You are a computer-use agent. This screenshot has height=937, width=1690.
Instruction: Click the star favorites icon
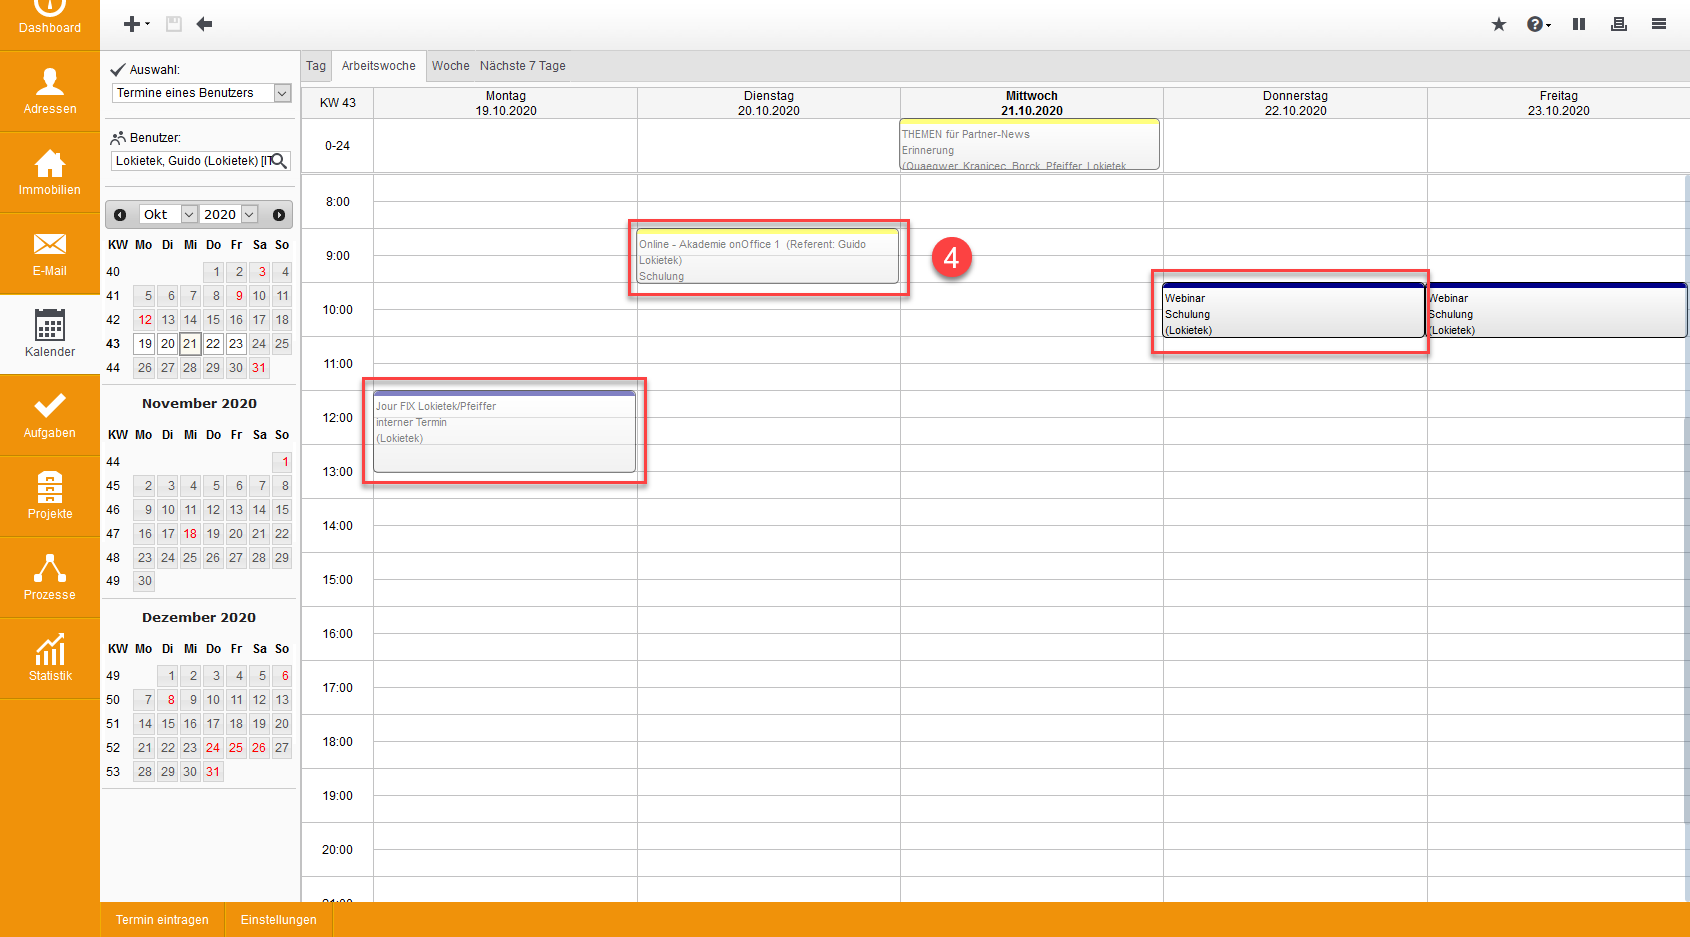(1498, 24)
